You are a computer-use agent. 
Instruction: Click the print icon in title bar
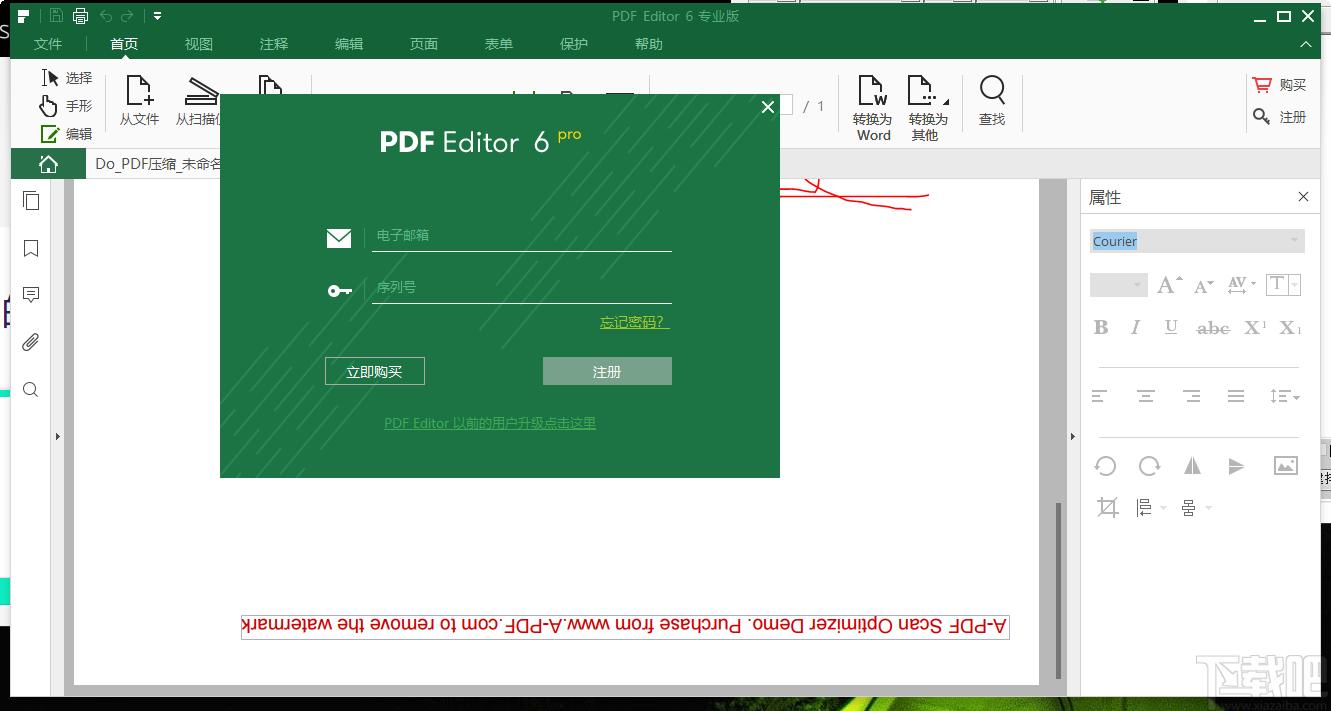[x=80, y=16]
